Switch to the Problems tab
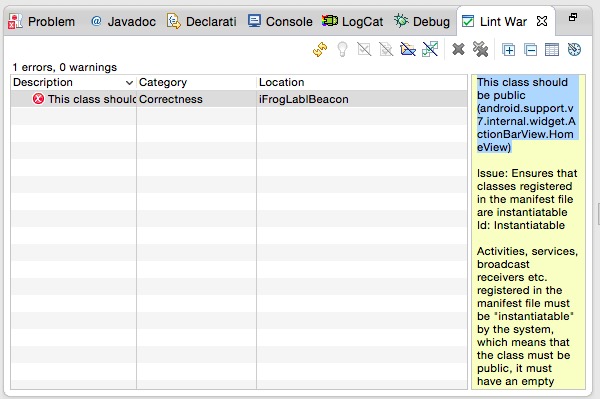Screen dimensions: 600x399 tap(42, 21)
